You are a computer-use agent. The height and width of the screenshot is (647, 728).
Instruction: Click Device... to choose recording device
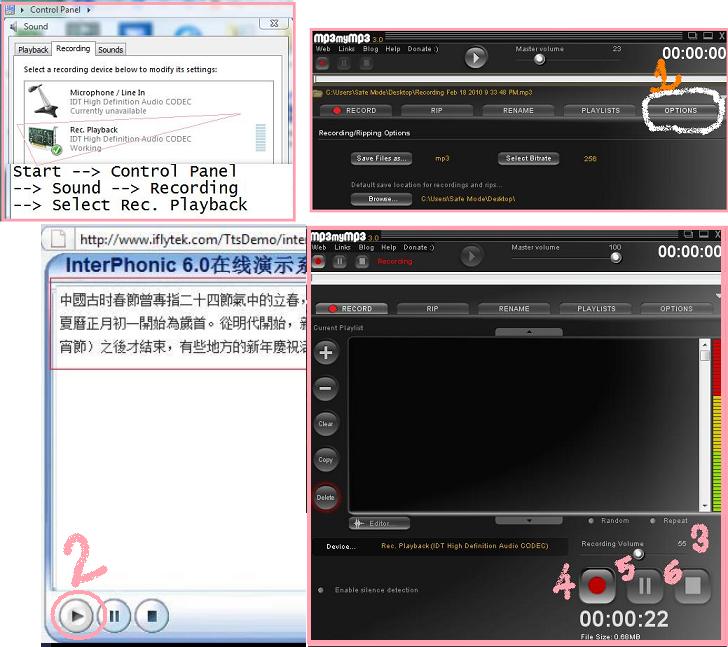(341, 547)
